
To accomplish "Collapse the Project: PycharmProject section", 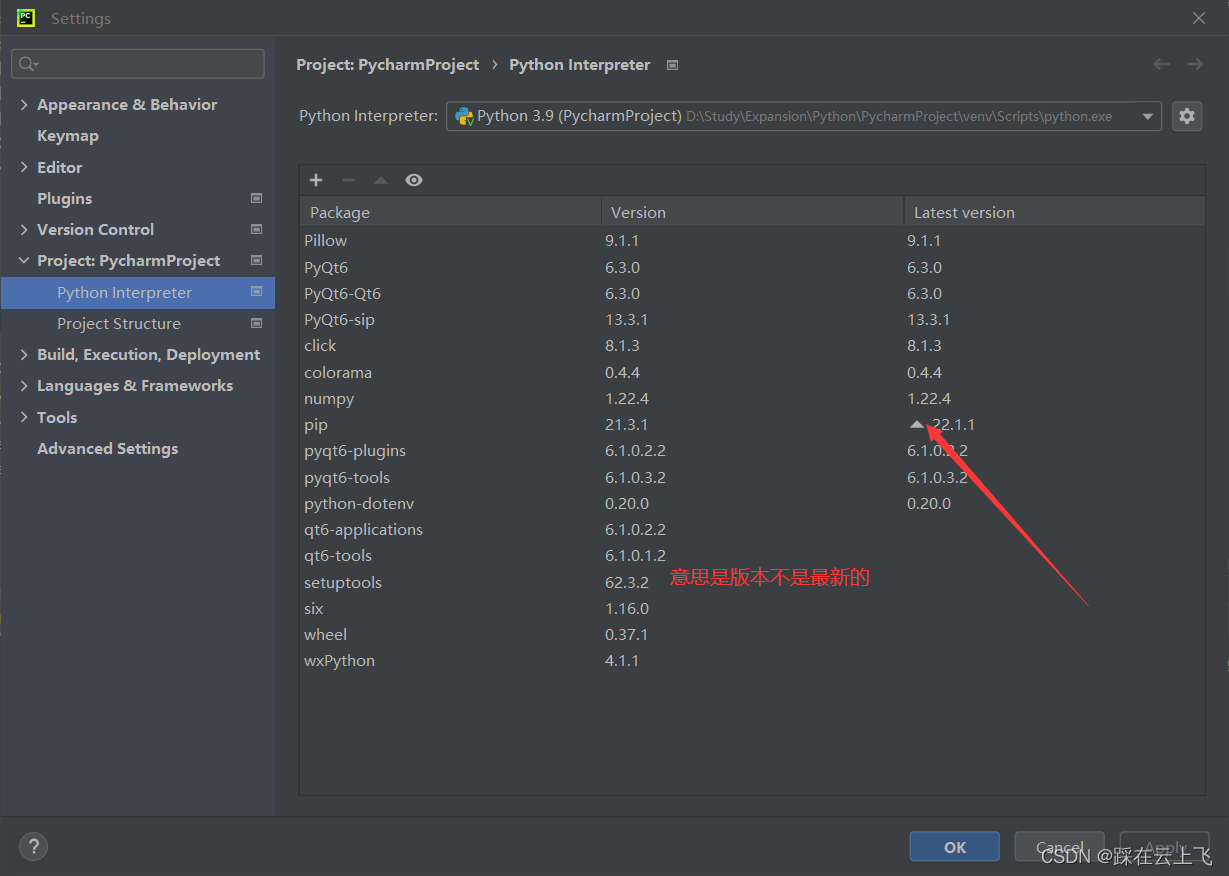I will [24, 260].
